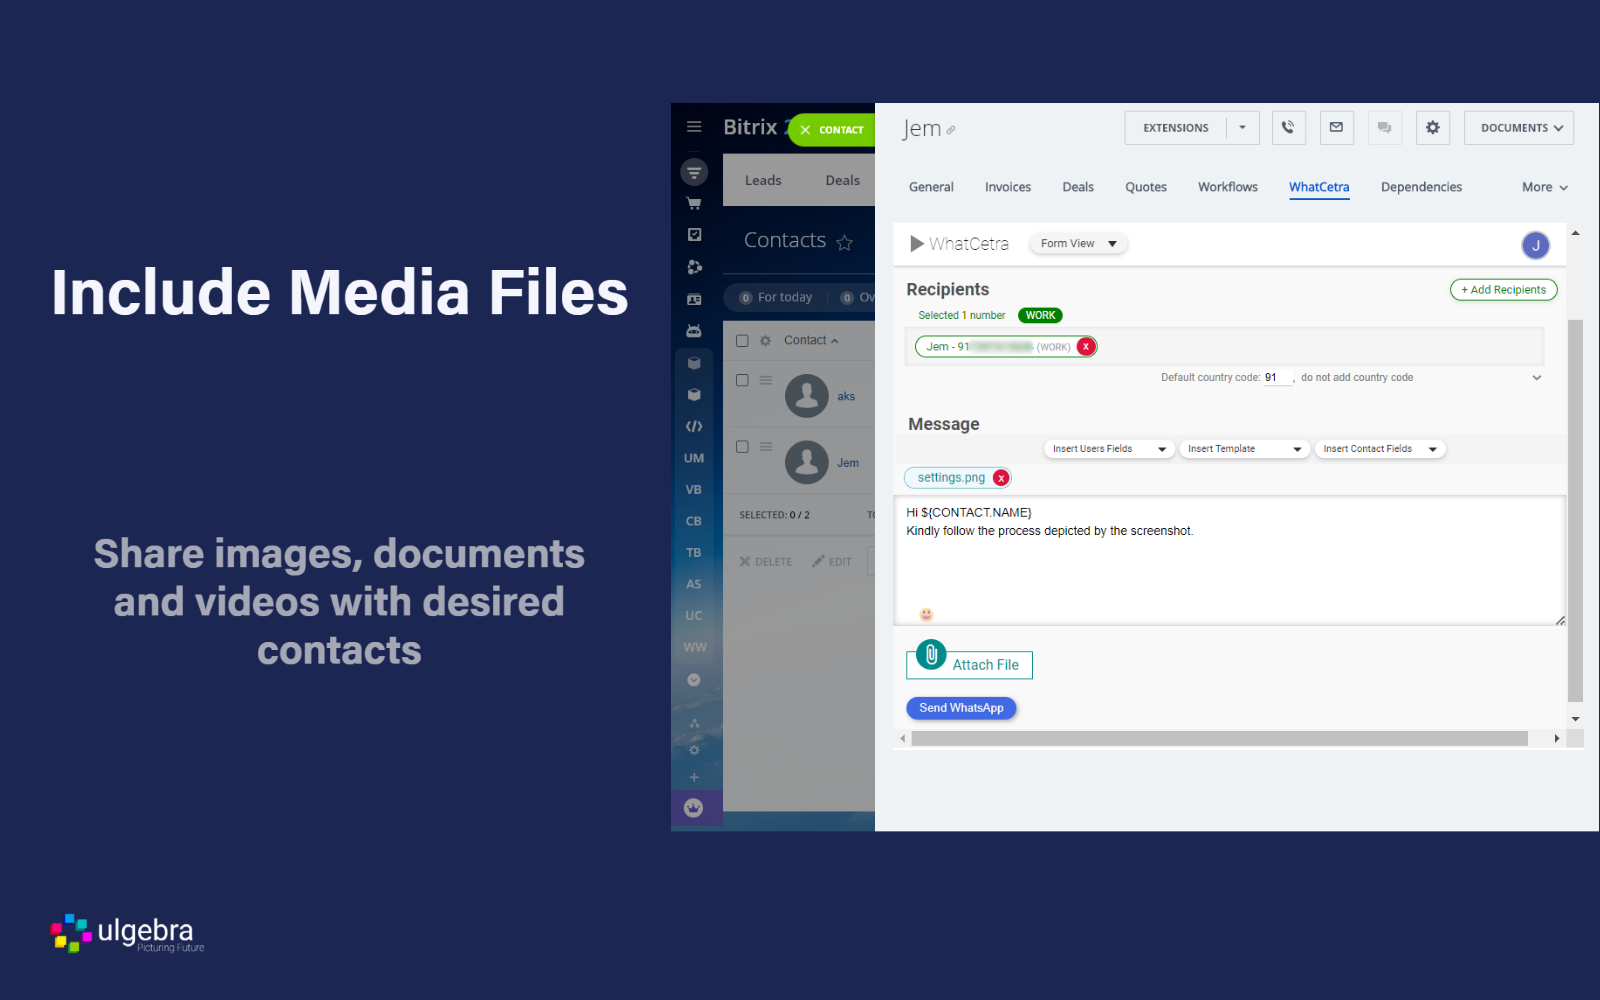Image resolution: width=1600 pixels, height=1000 pixels.
Task: Open the gear settings button beside Documents
Action: (1433, 128)
